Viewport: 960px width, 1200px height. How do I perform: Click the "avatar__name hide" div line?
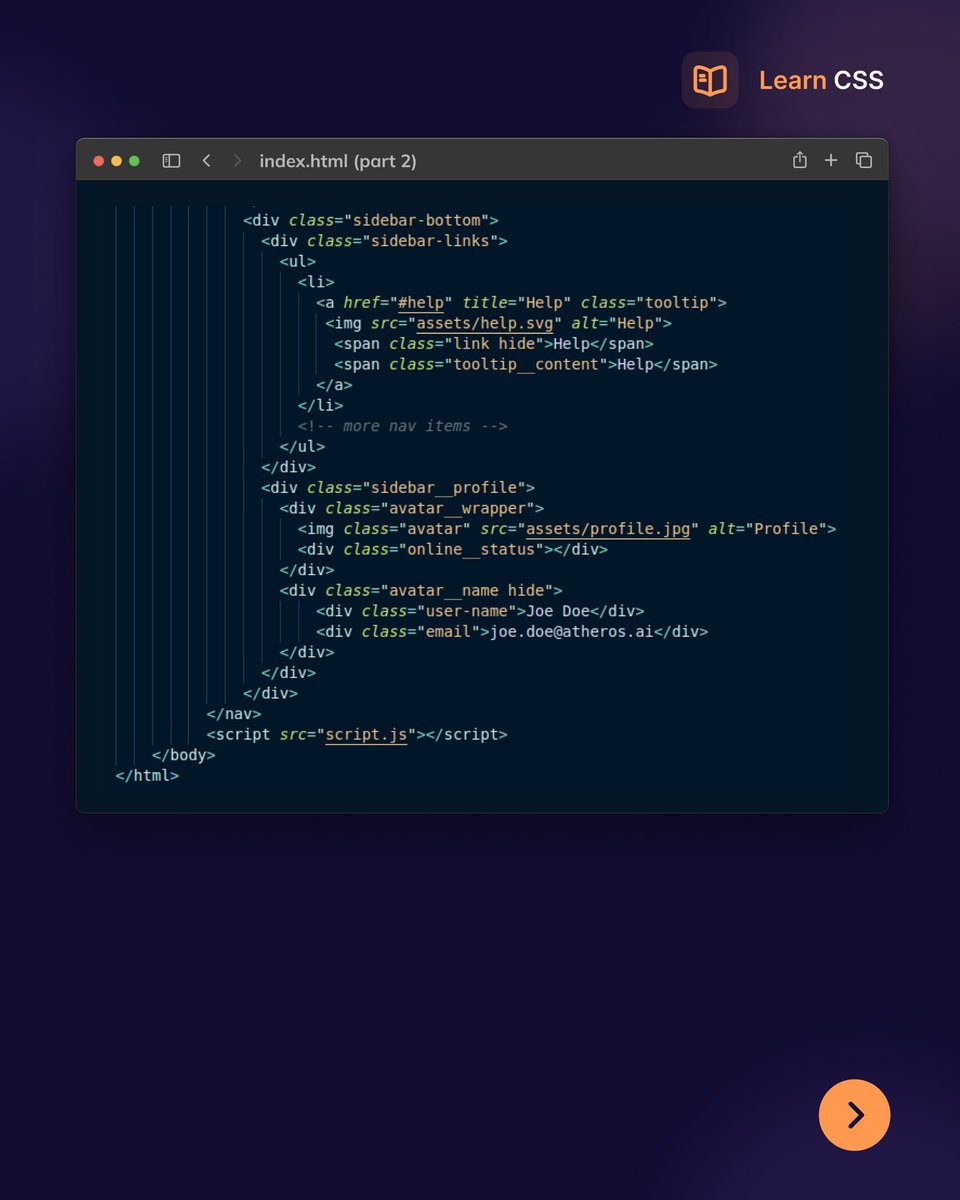(x=421, y=591)
